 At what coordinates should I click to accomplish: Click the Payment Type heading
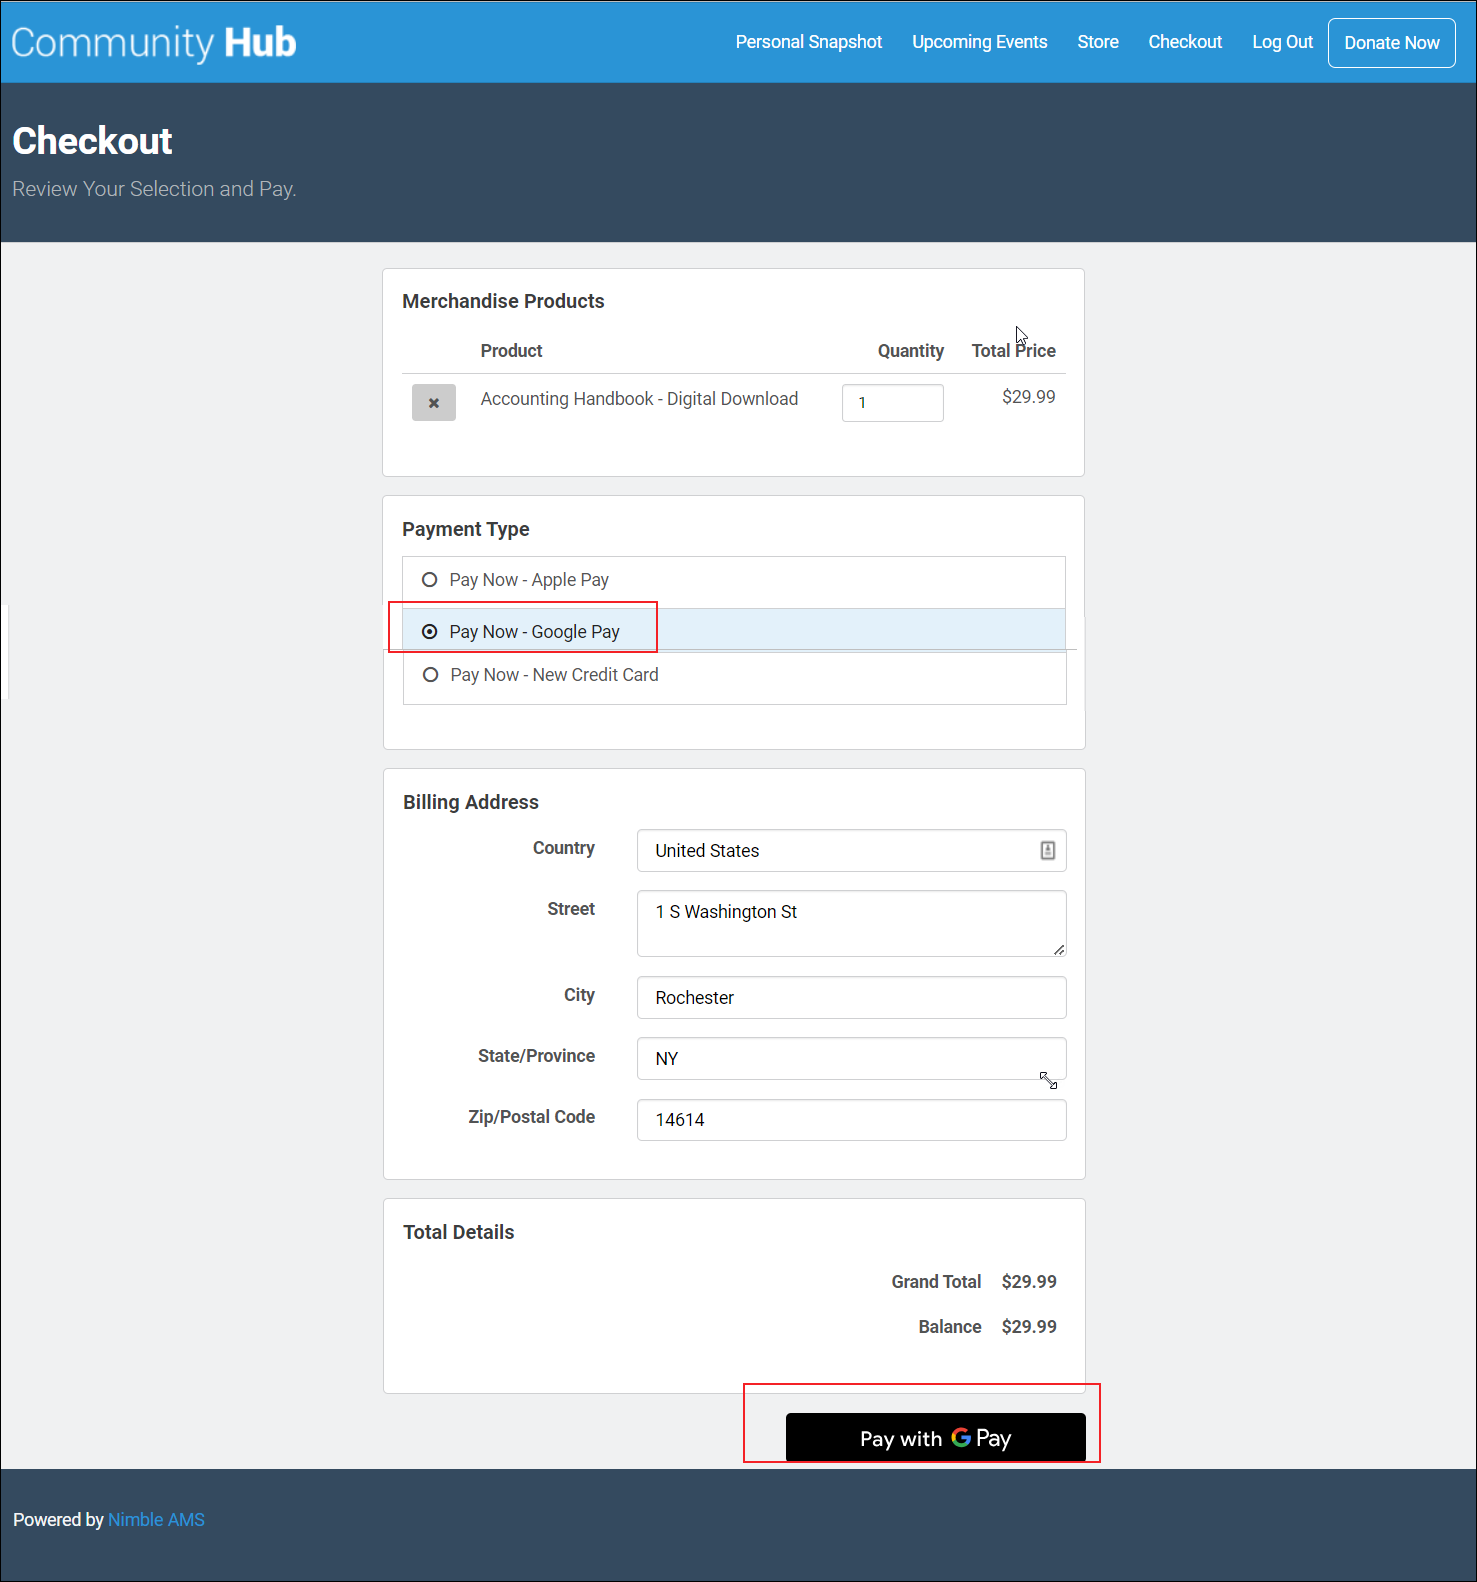(x=466, y=529)
